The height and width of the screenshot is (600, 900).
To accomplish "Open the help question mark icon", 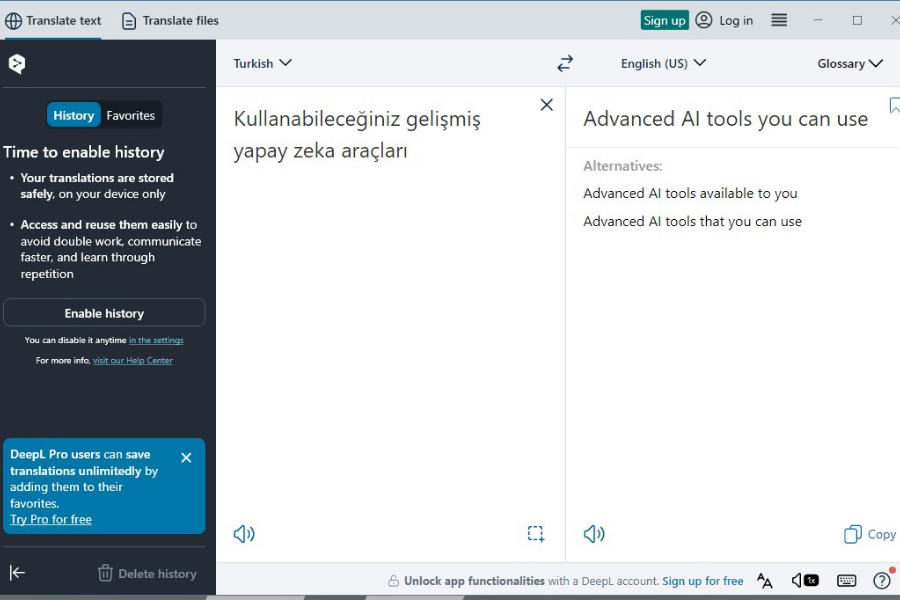I will click(882, 580).
